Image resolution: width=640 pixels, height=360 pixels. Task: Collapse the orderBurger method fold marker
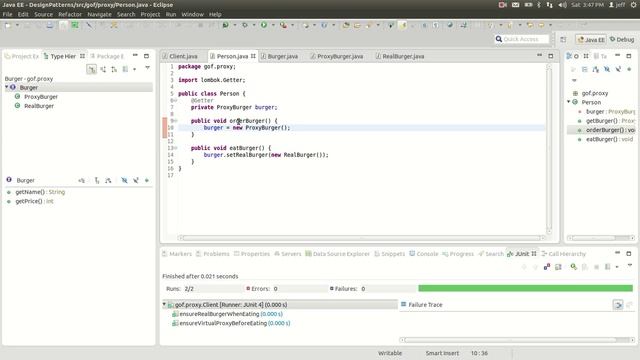(x=176, y=121)
